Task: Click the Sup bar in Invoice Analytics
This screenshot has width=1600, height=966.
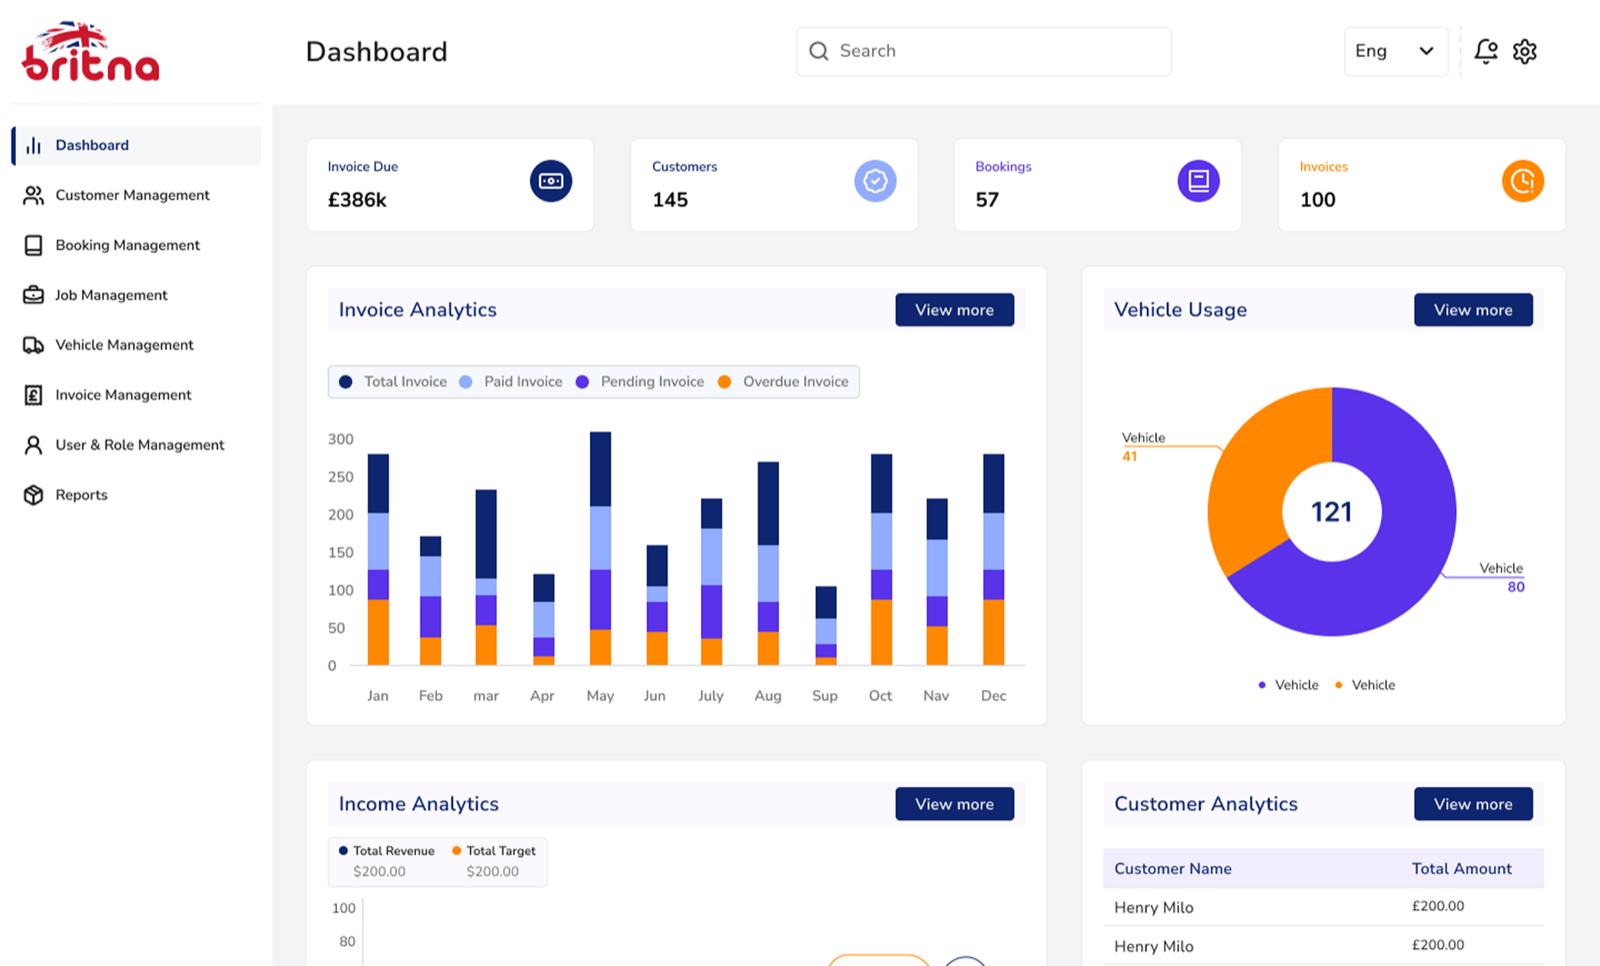Action: tap(826, 626)
